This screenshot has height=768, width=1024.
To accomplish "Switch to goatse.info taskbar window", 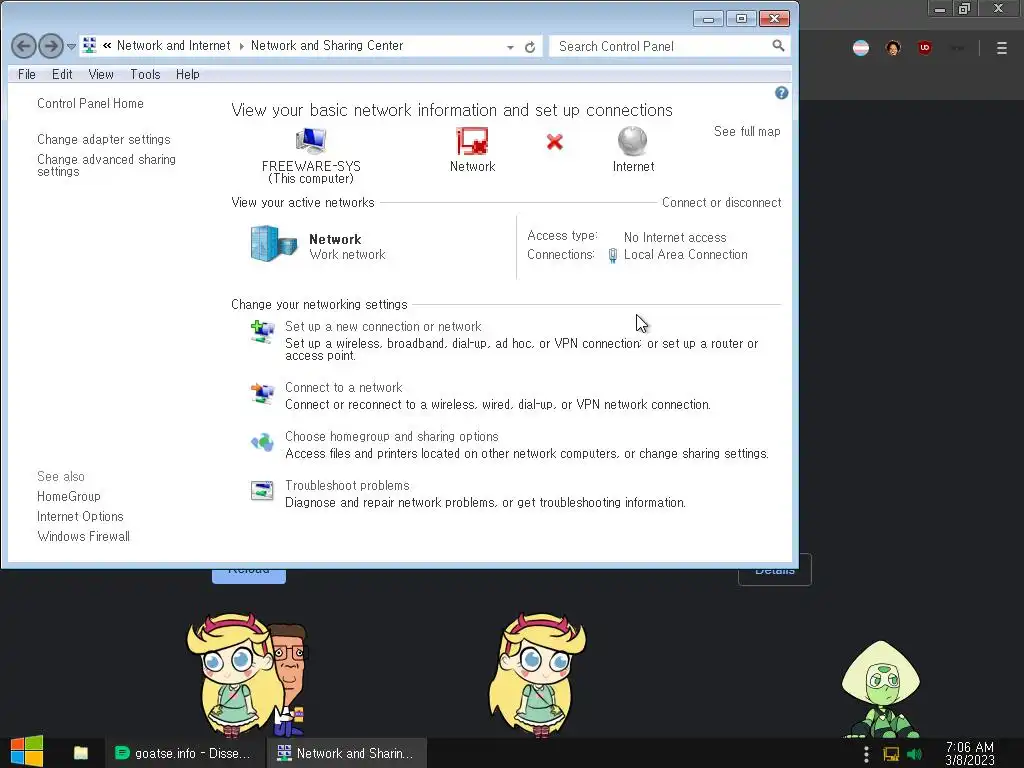I will point(184,753).
